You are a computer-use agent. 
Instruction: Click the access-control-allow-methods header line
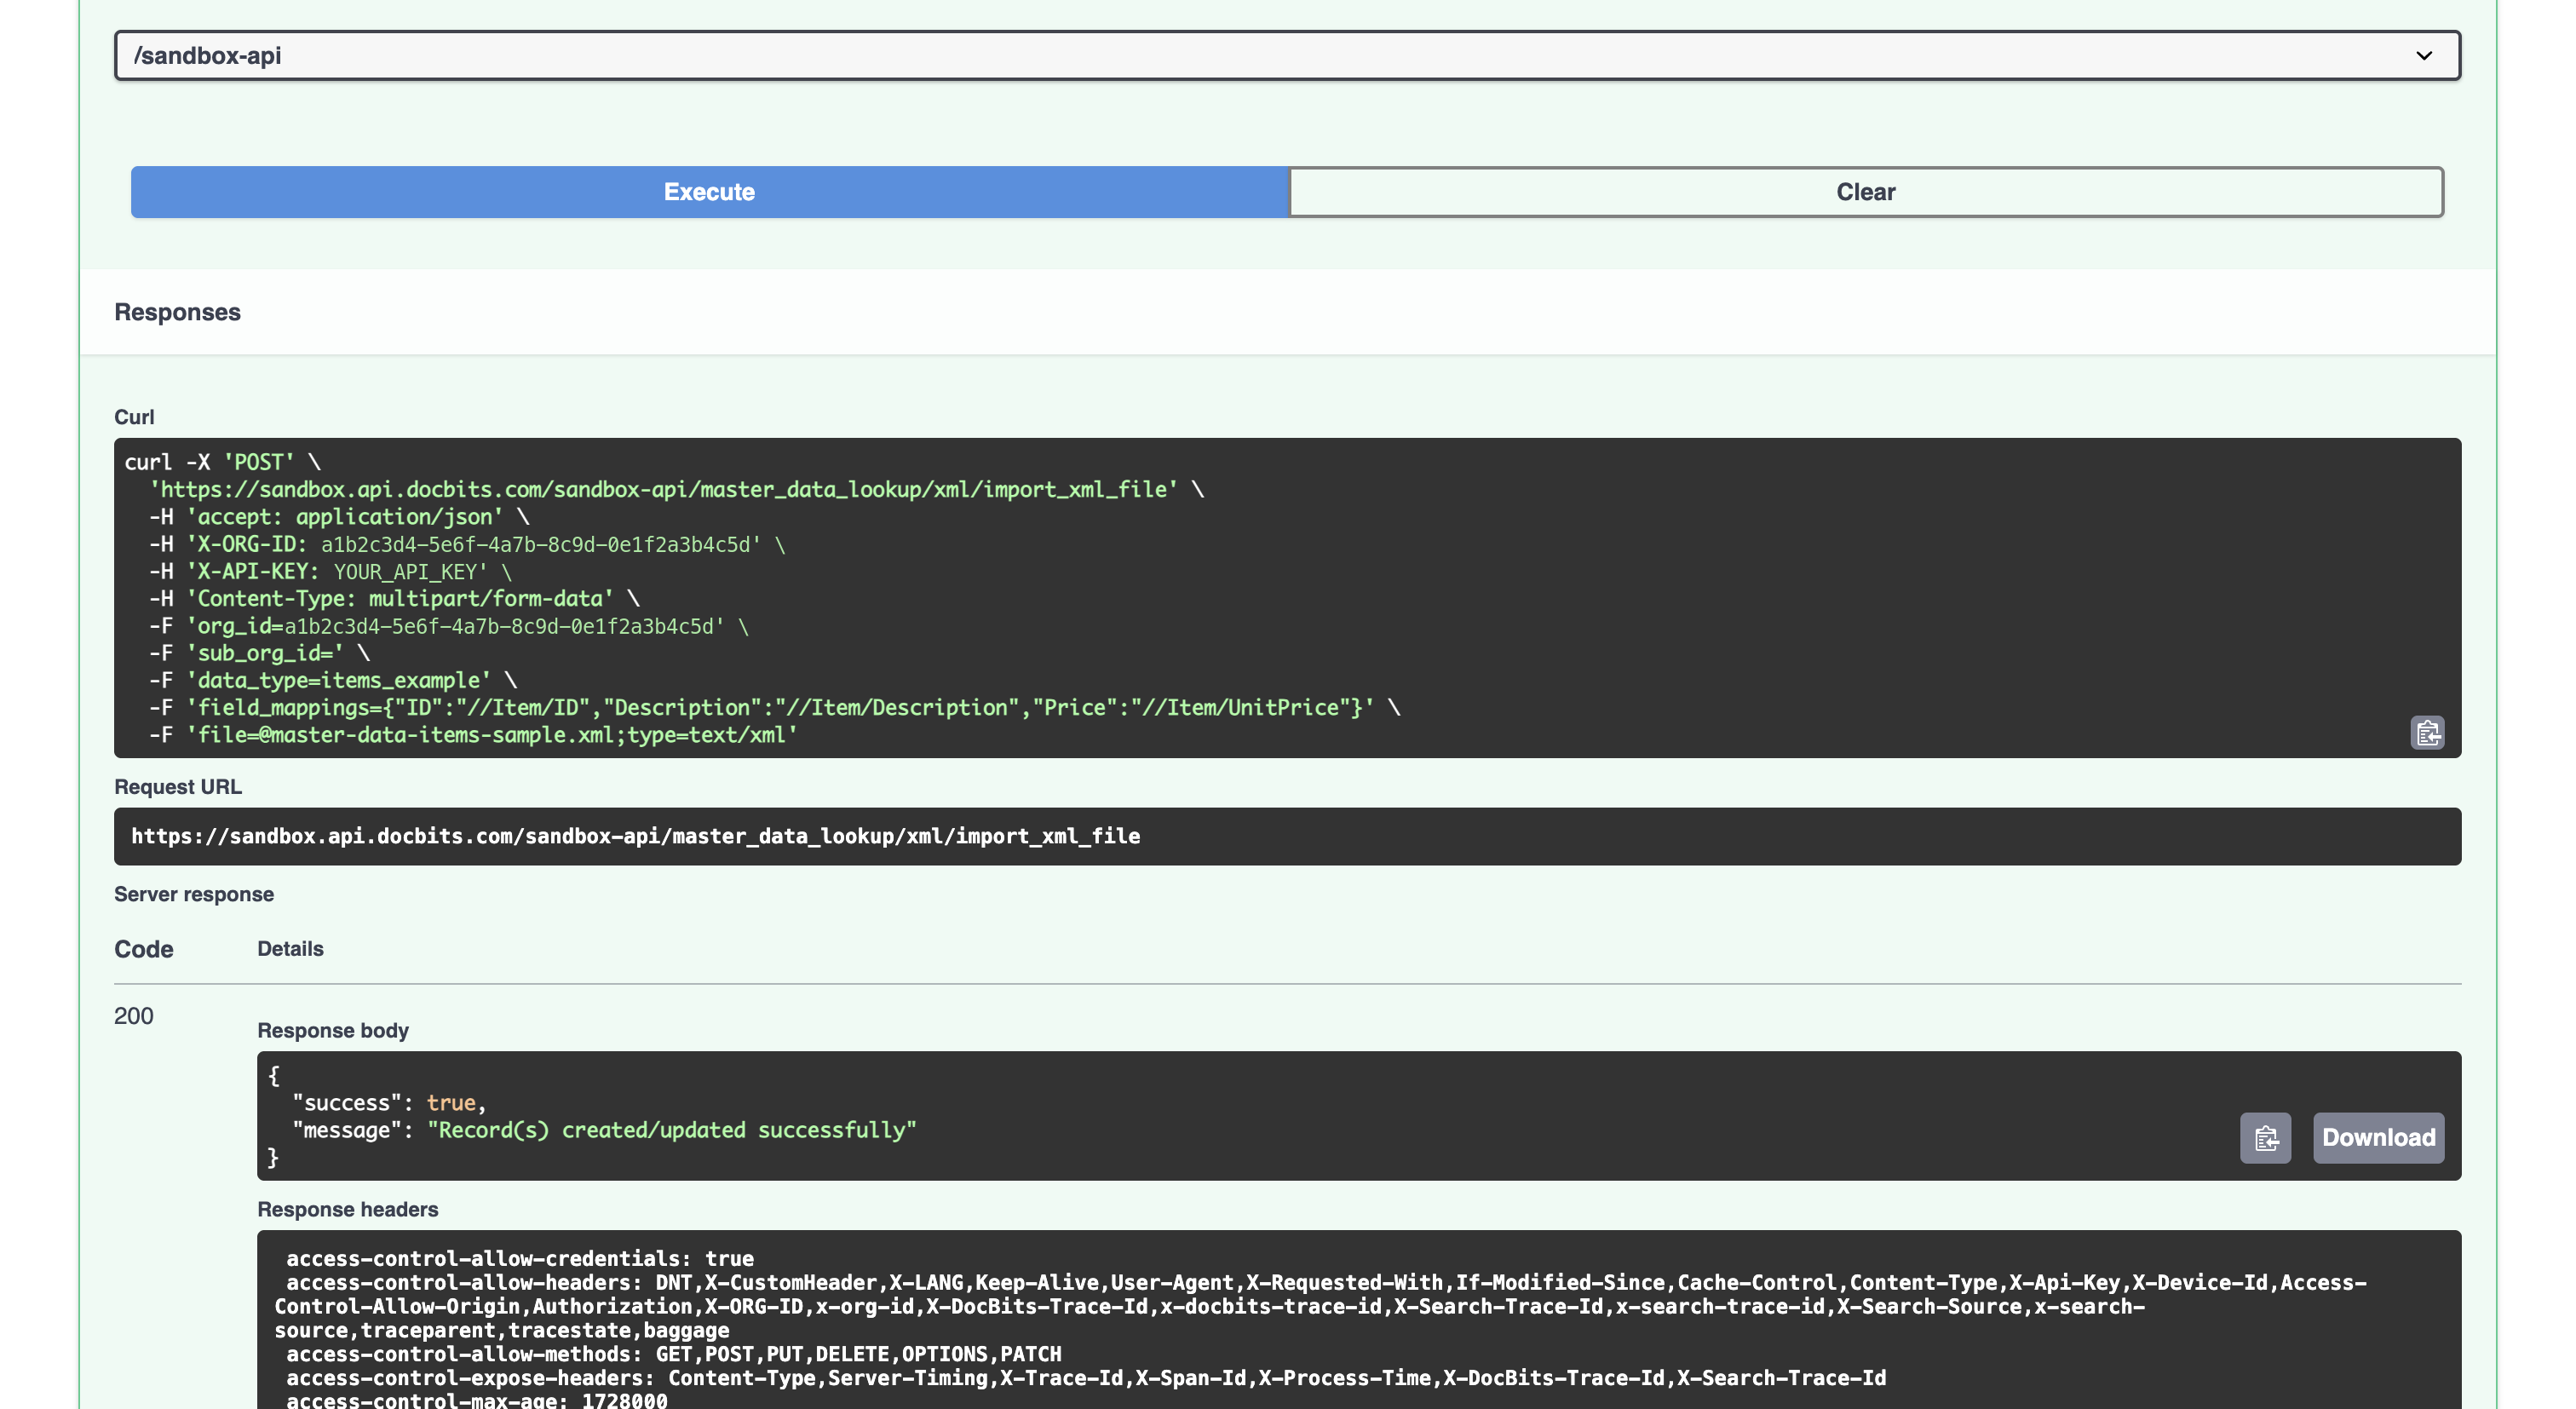click(x=673, y=1354)
